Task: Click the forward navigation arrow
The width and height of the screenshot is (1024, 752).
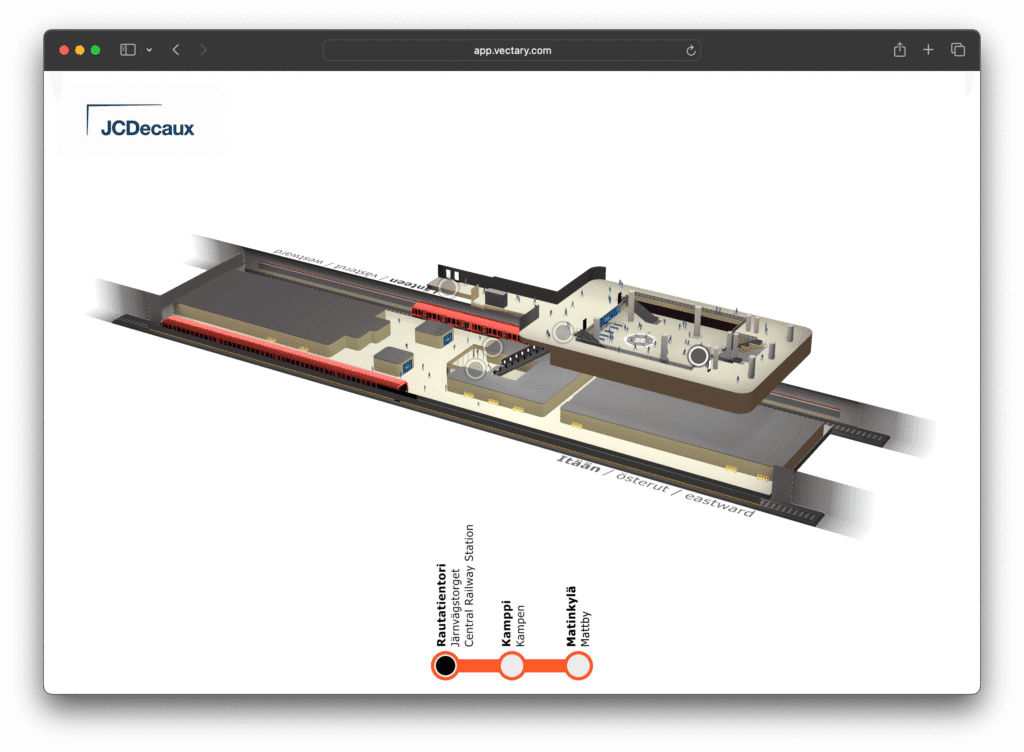Action: point(204,50)
